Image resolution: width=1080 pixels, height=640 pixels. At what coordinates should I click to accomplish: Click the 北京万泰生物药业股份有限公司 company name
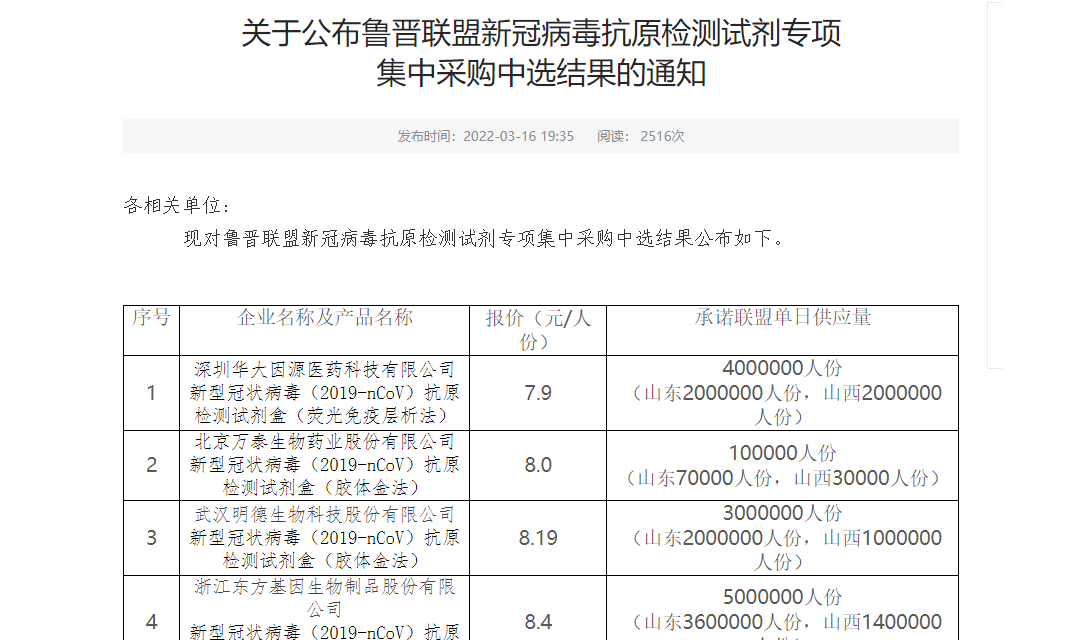pyautogui.click(x=324, y=442)
